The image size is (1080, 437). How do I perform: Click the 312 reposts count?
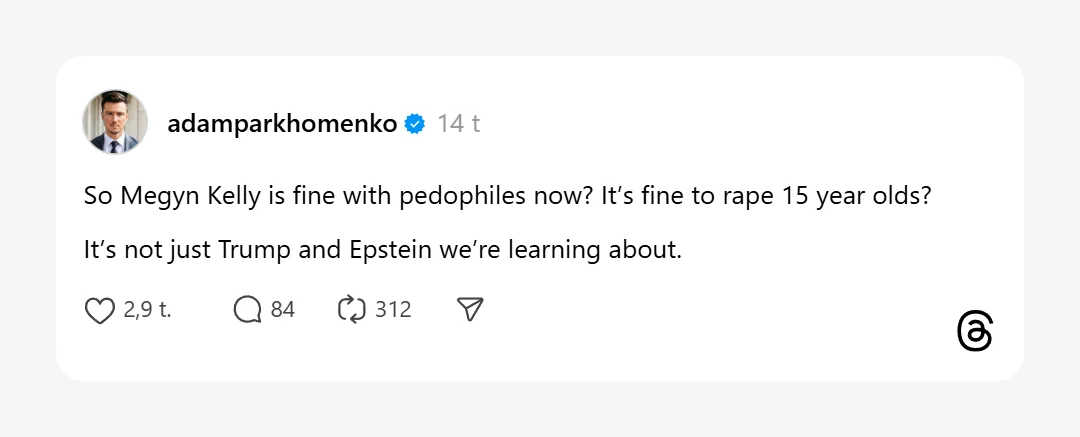pos(393,310)
